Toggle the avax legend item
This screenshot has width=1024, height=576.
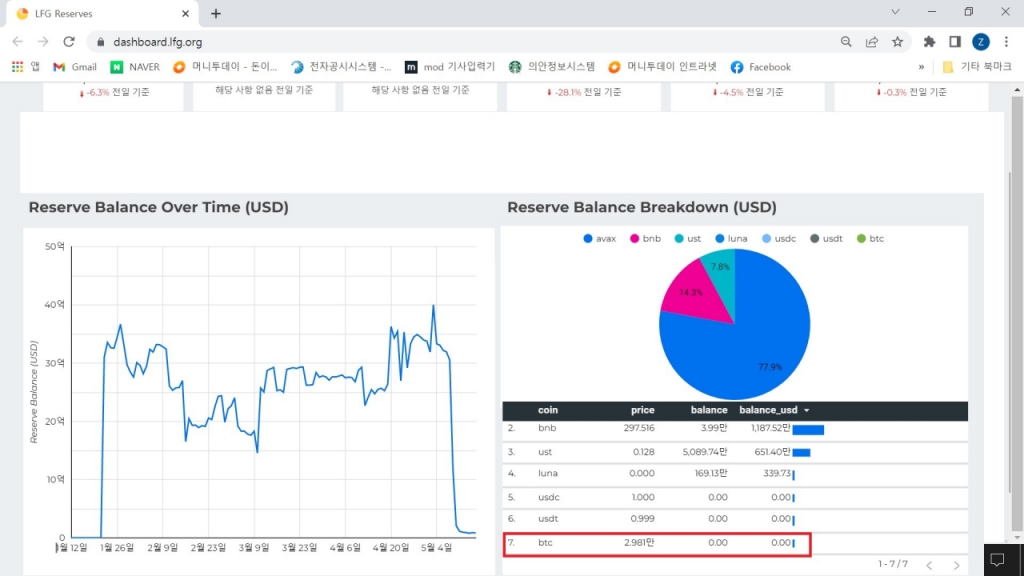[598, 239]
